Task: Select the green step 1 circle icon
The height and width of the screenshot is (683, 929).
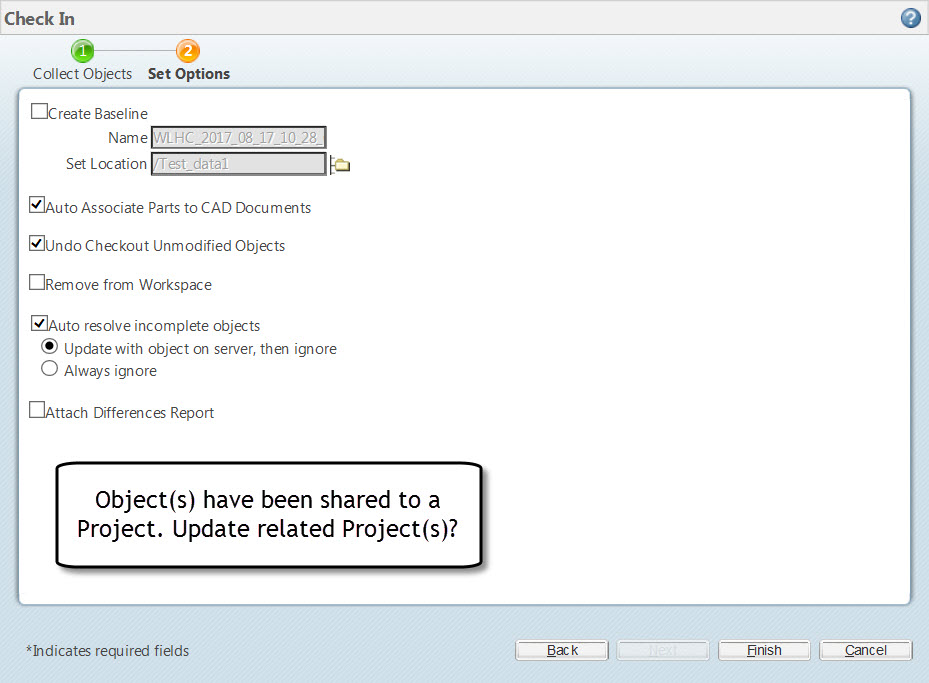Action: coord(83,50)
